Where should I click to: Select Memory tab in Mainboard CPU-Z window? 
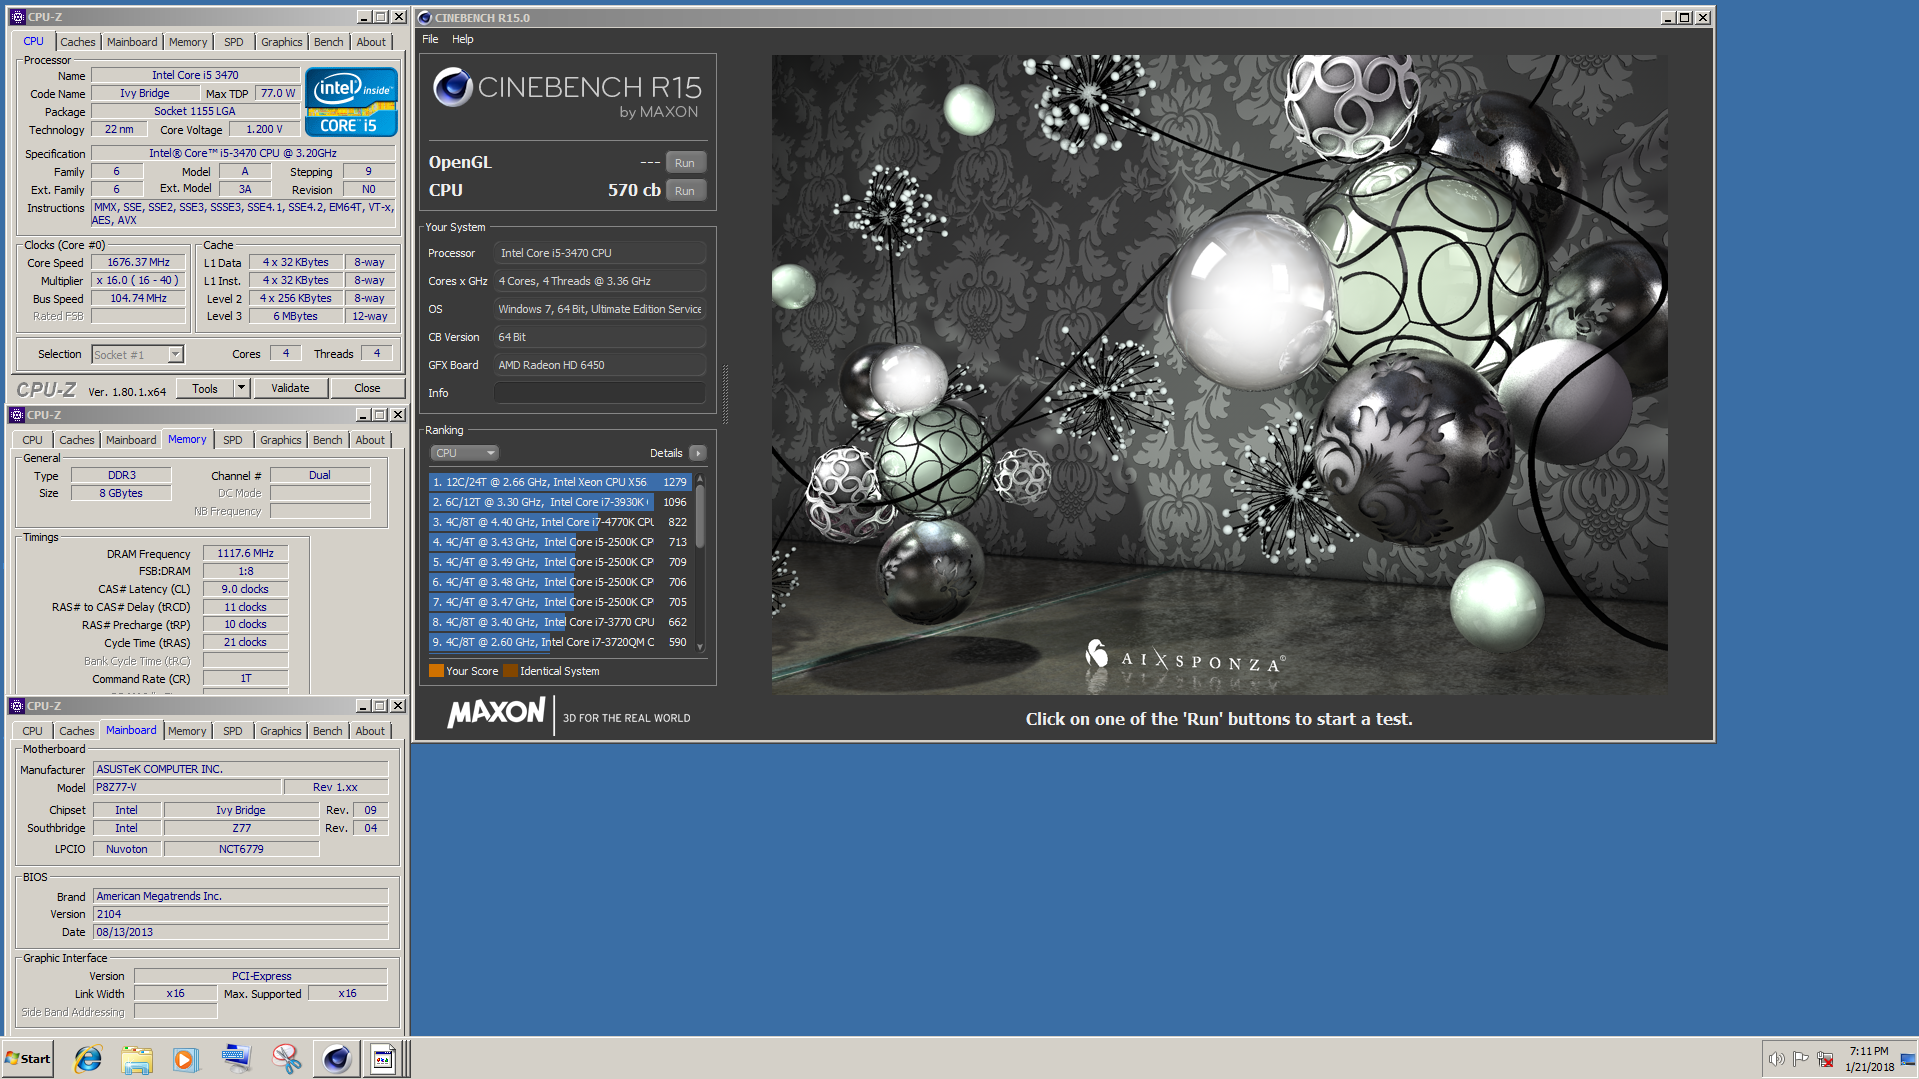[x=187, y=731]
